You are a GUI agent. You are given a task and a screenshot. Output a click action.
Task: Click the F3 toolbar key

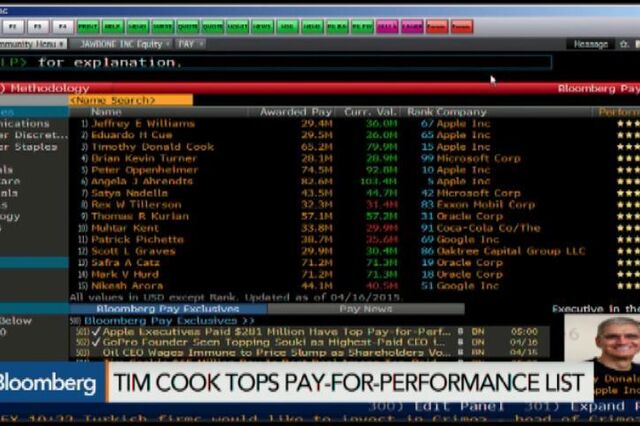coord(38,27)
